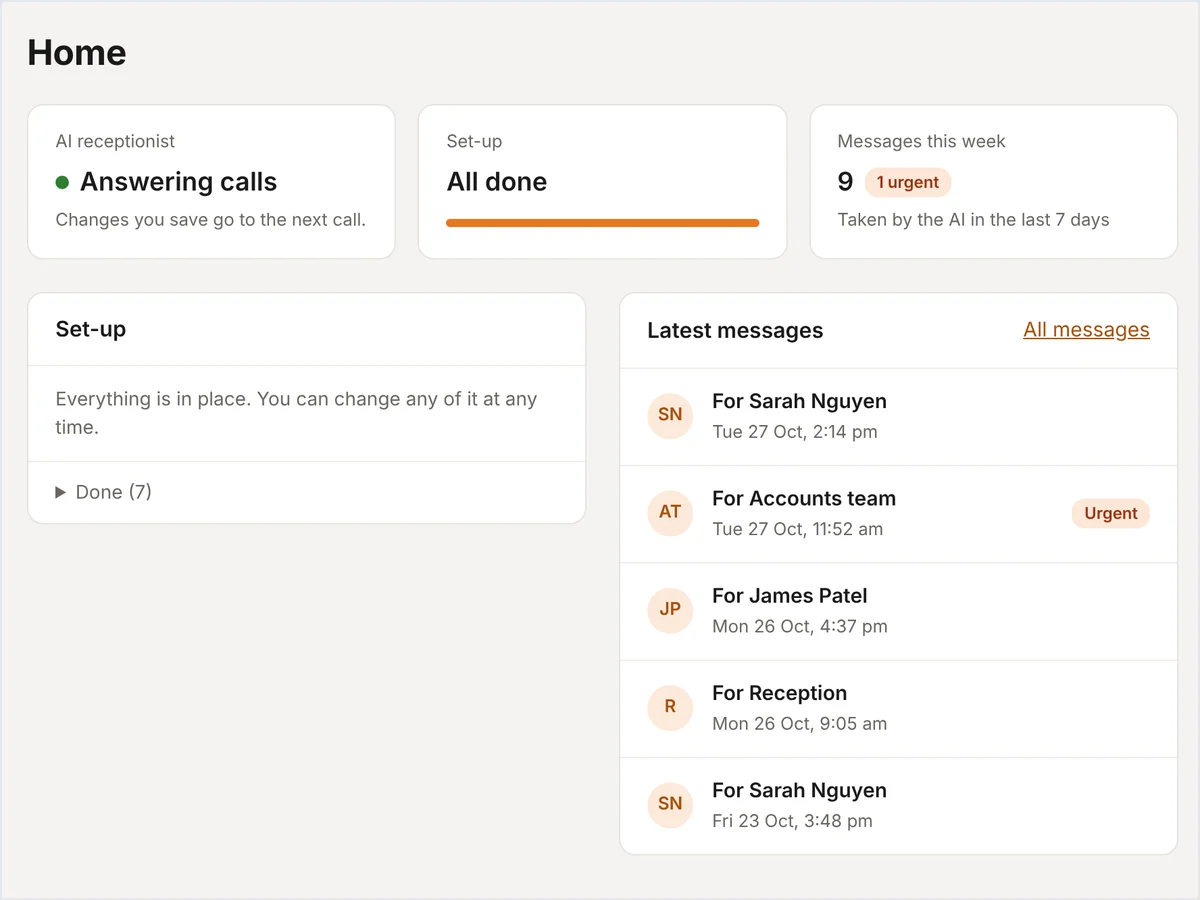Open the All messages link
This screenshot has width=1200, height=900.
[1086, 330]
